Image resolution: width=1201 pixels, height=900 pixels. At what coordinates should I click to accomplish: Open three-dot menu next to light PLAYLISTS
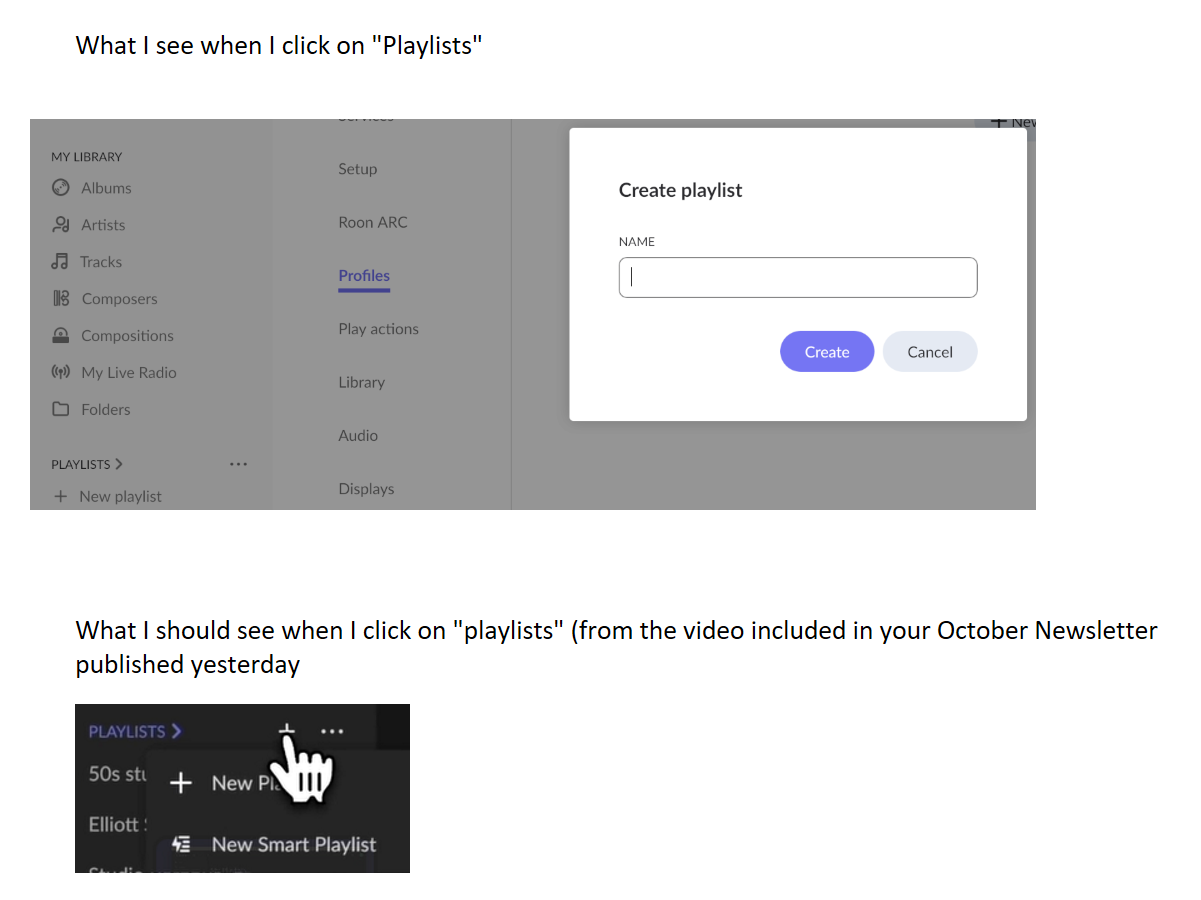238,464
